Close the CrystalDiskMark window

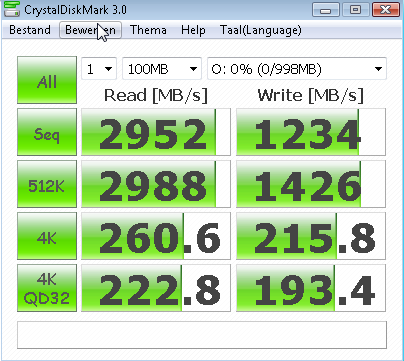385,10
